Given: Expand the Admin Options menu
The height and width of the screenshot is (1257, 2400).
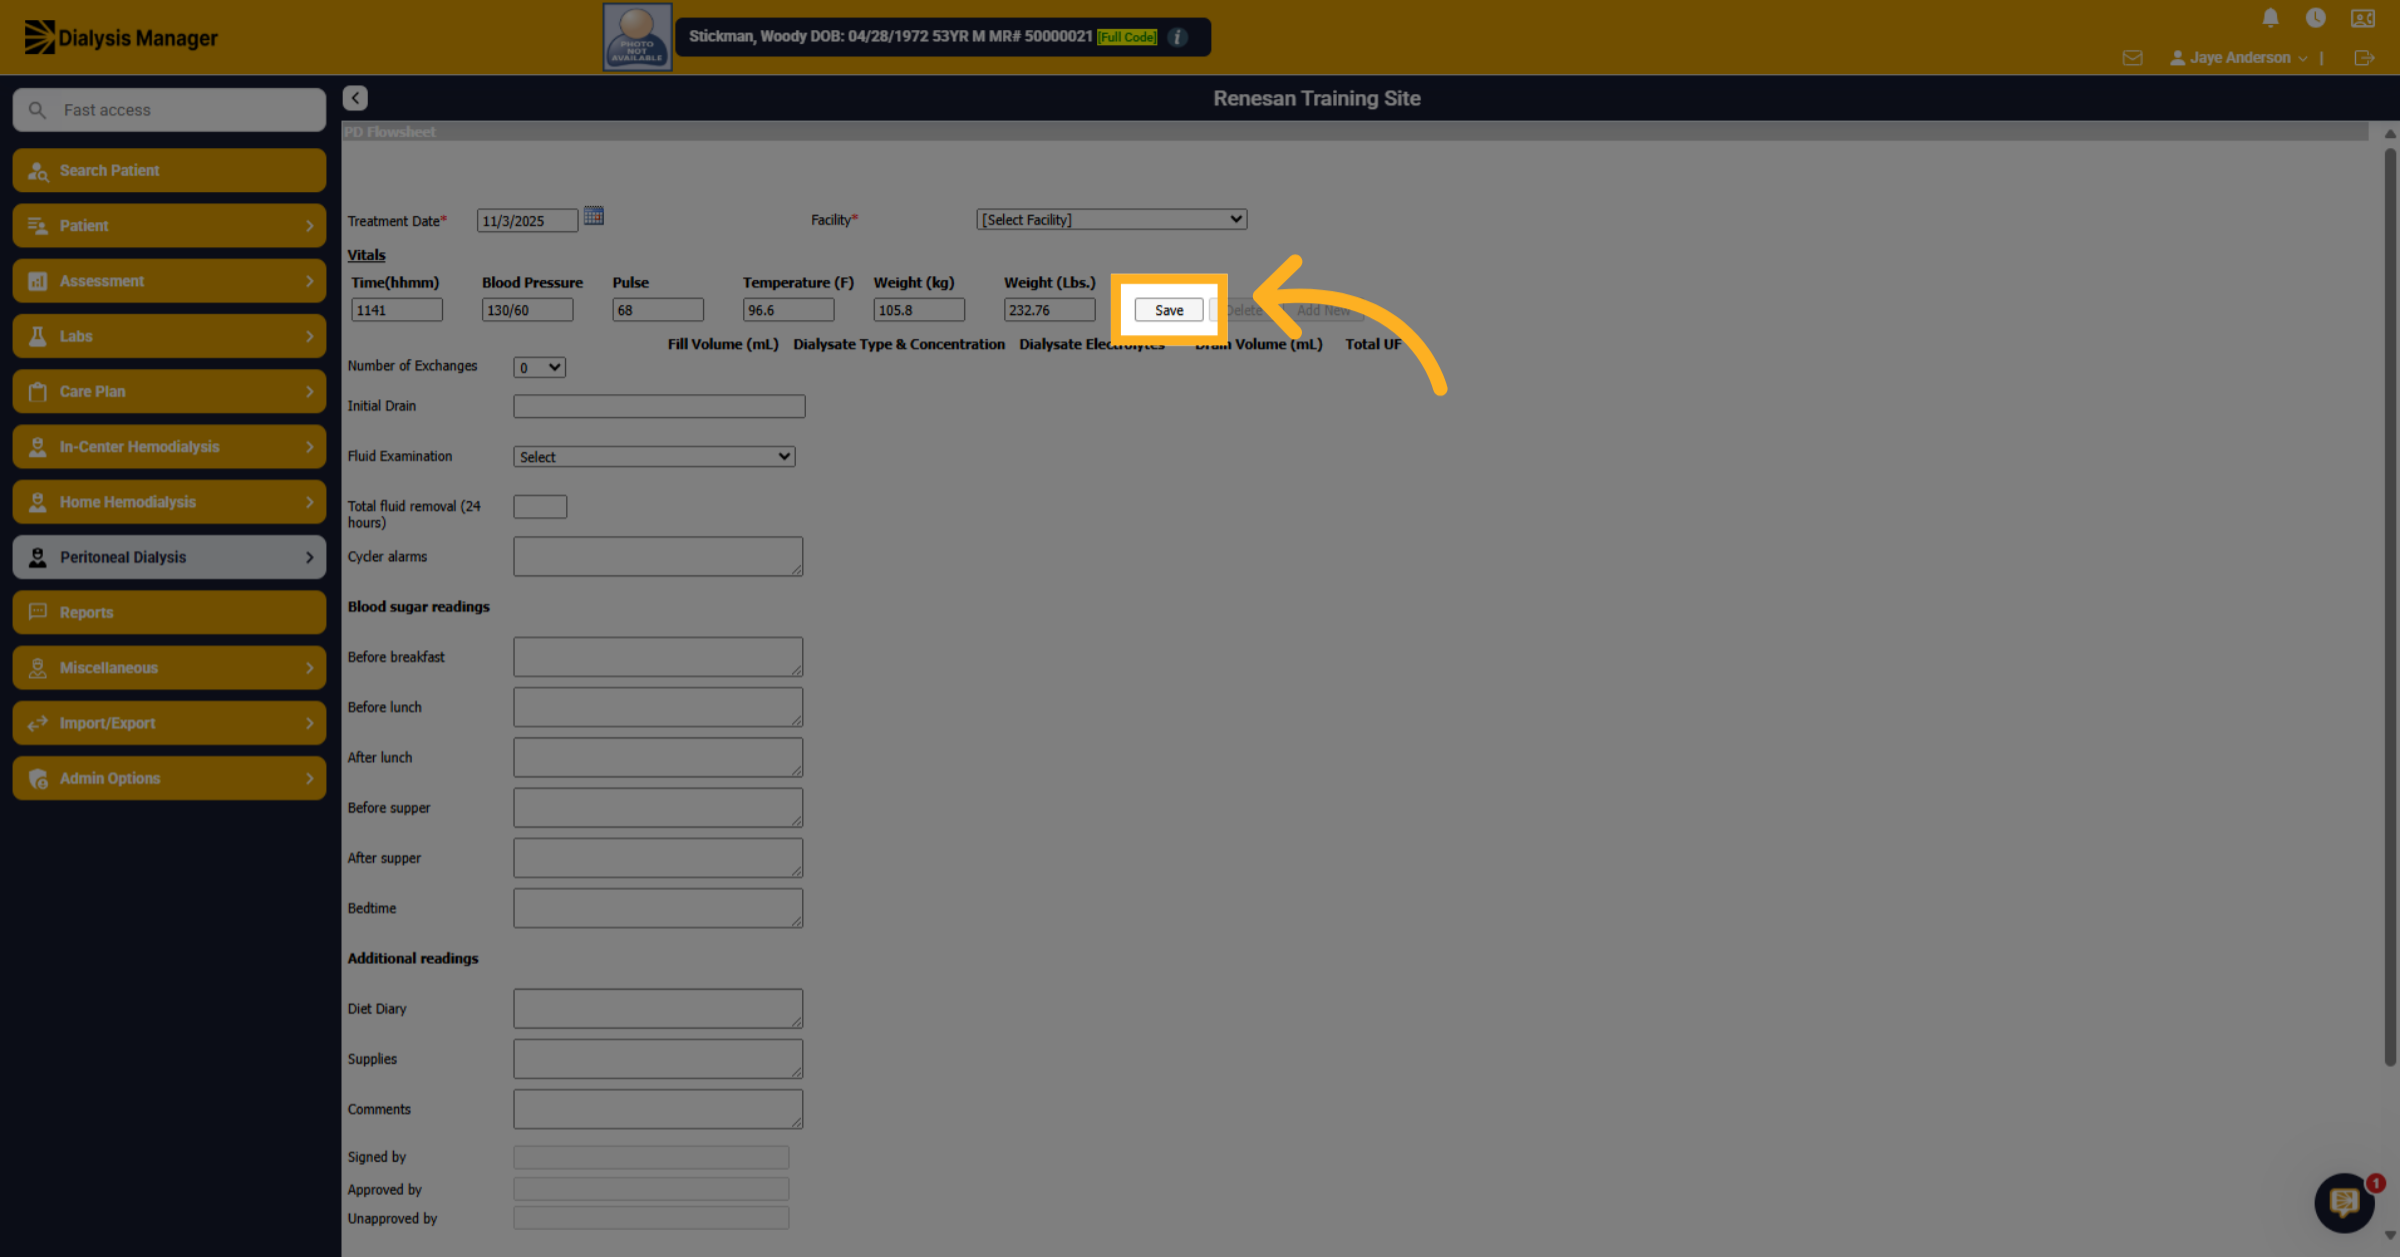Looking at the screenshot, I should (169, 778).
